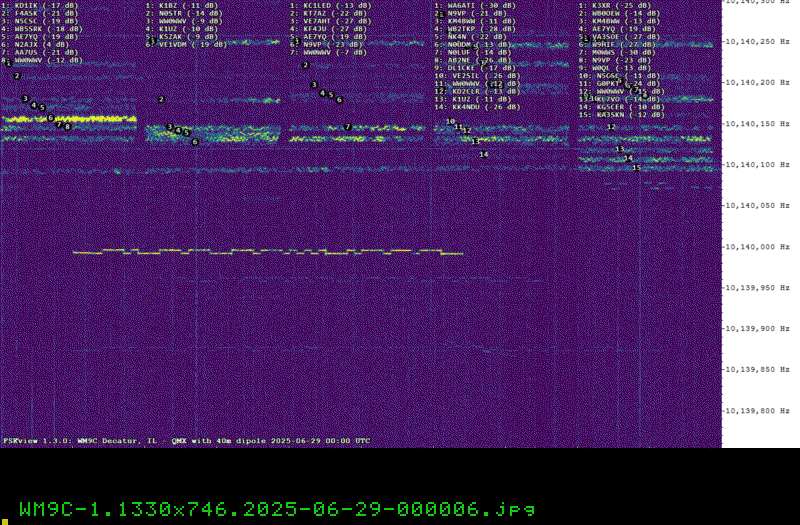Click the W0QL (-13 dB) entry
The width and height of the screenshot is (800, 525).
point(615,68)
